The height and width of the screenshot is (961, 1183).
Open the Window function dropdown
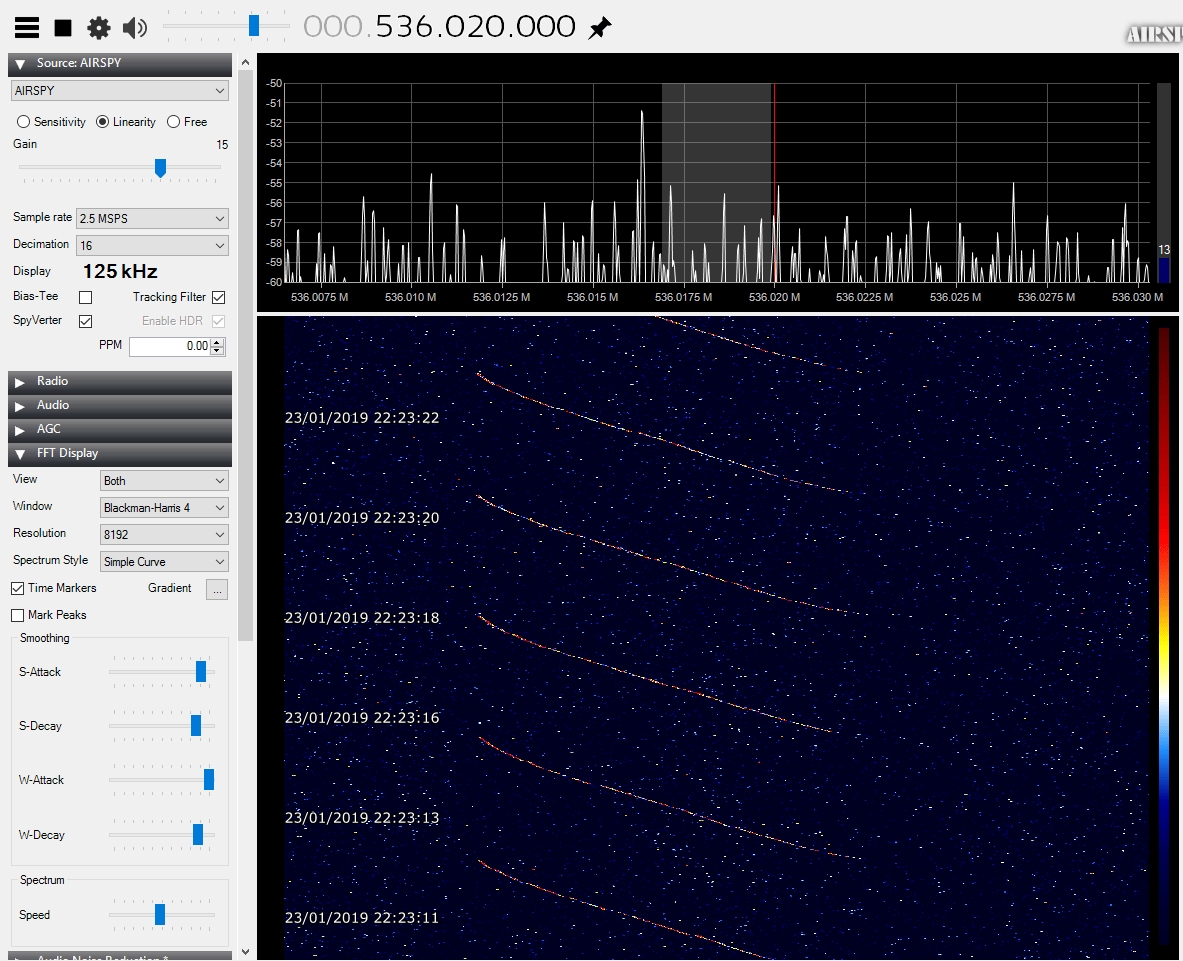(165, 508)
